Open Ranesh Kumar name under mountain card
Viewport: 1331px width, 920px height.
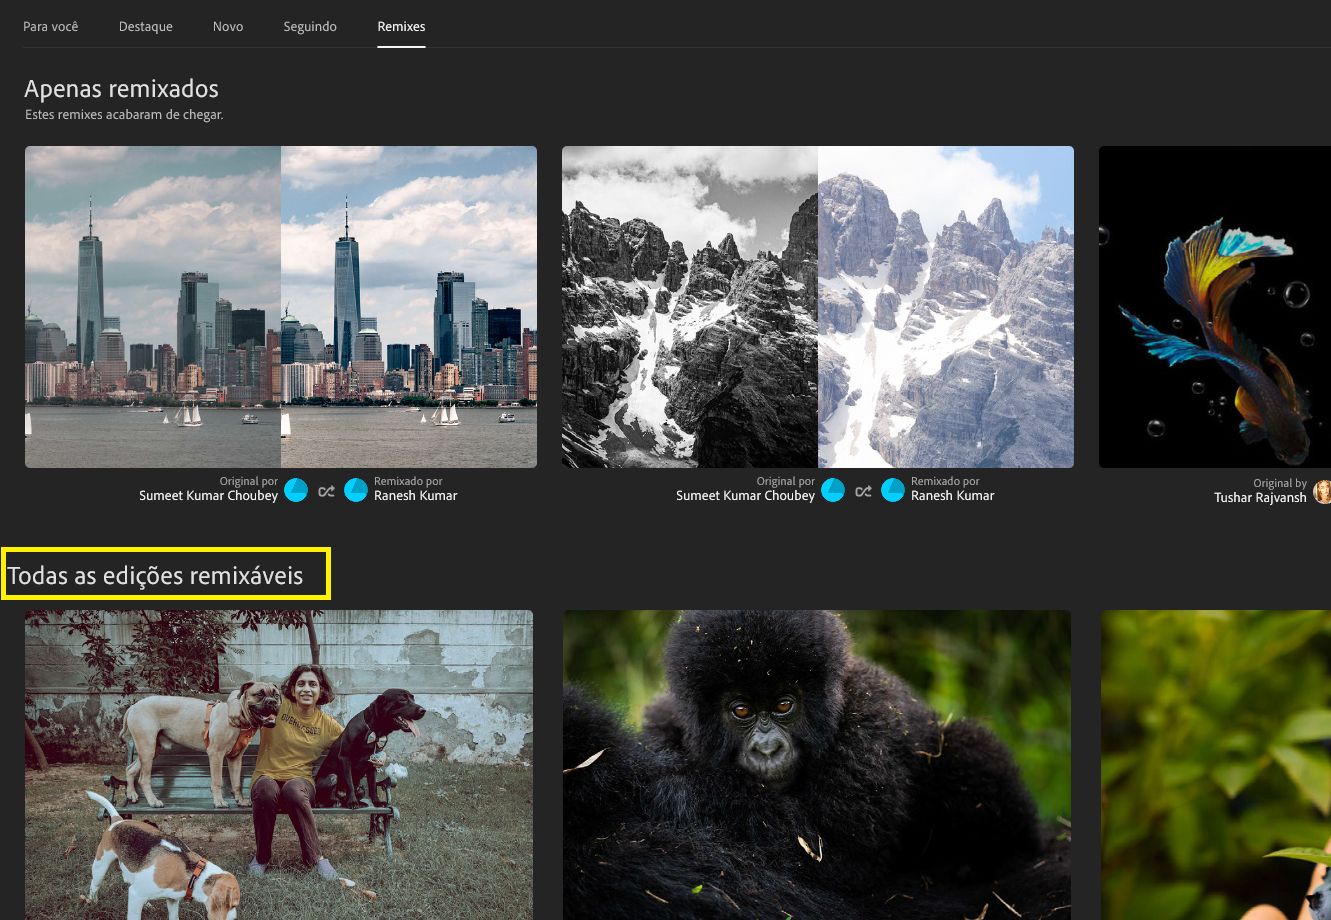(953, 496)
